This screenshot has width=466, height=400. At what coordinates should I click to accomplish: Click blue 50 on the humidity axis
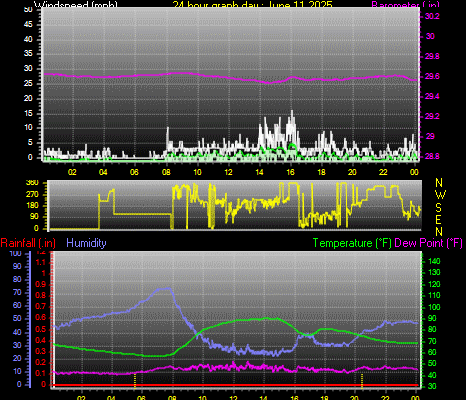click(x=17, y=318)
